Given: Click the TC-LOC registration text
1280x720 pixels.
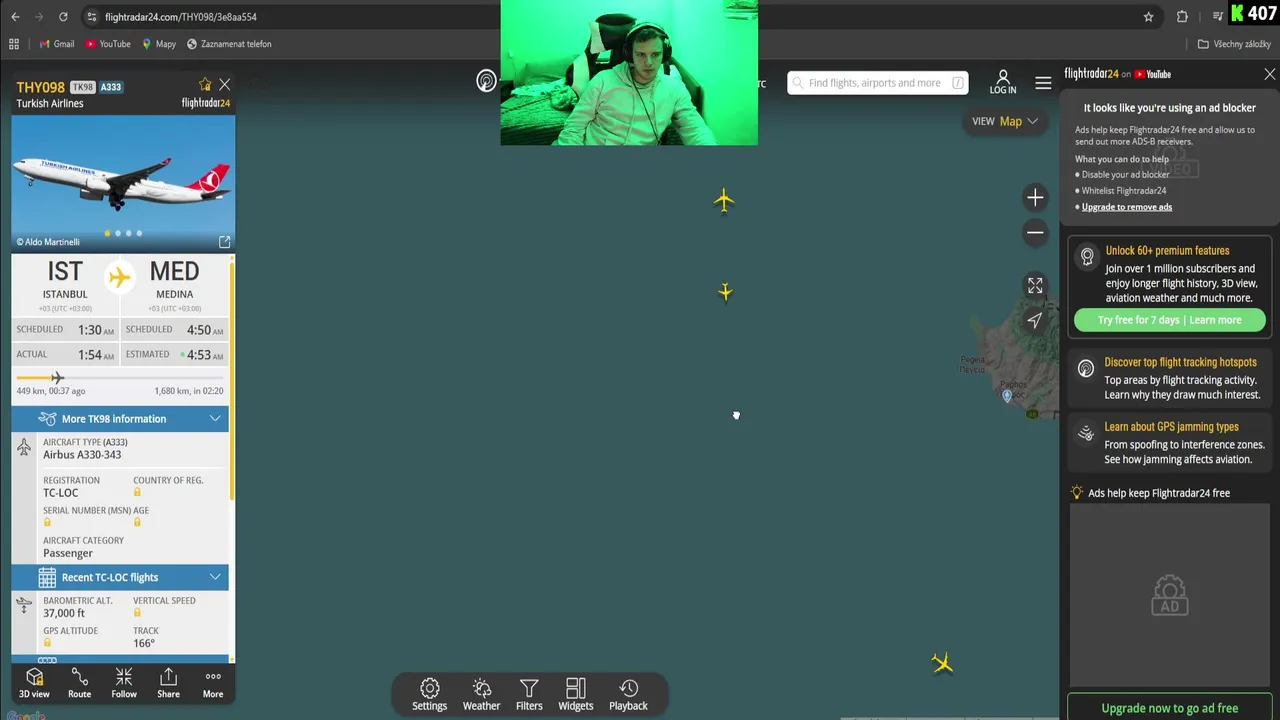Looking at the screenshot, I should coord(60,493).
